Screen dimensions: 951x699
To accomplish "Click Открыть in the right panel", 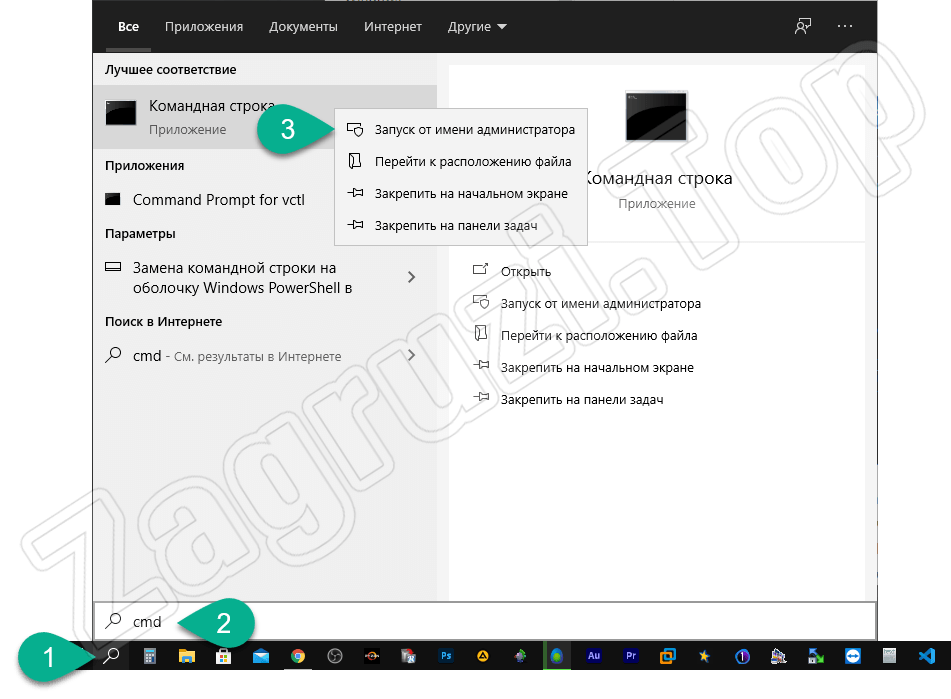I will [526, 271].
